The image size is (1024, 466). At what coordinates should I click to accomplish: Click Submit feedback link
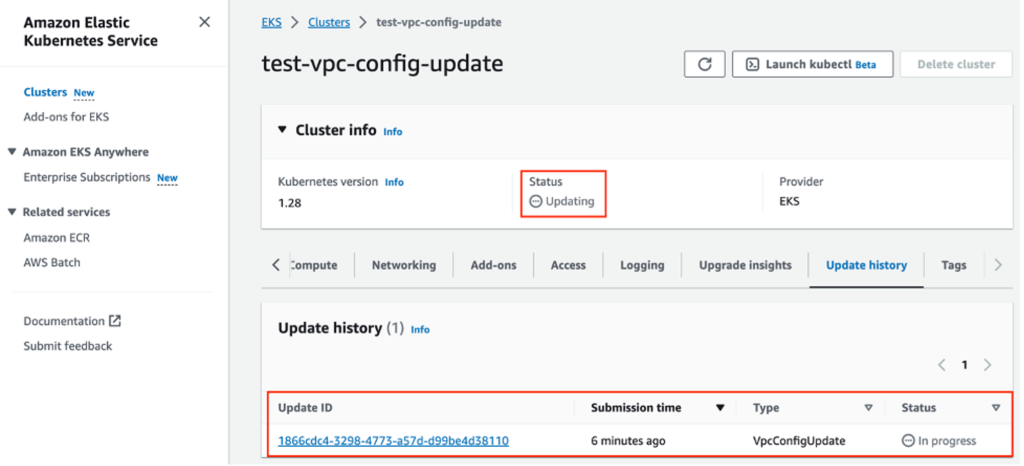[x=68, y=346]
